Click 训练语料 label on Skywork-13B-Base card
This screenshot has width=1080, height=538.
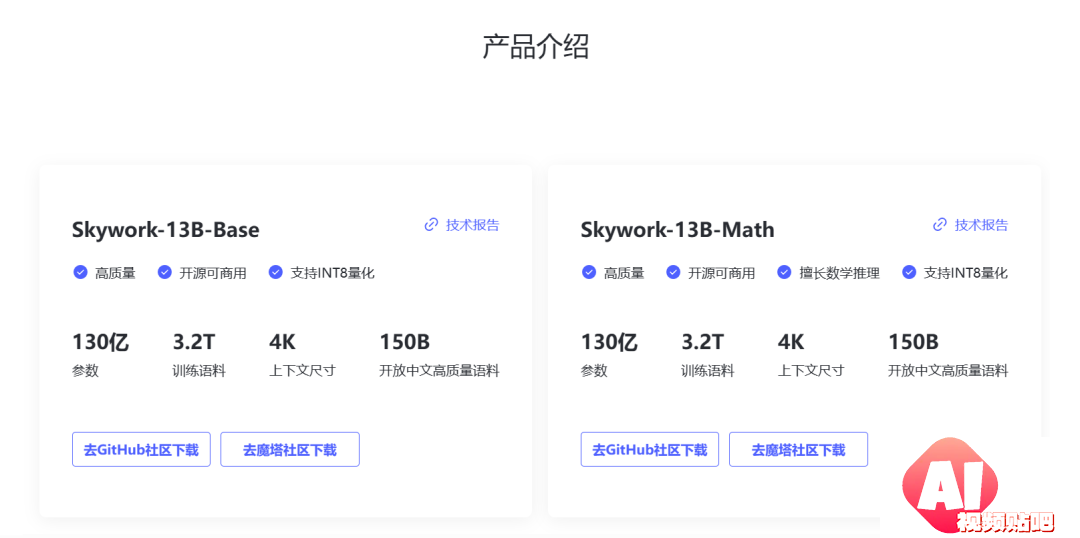tap(199, 371)
